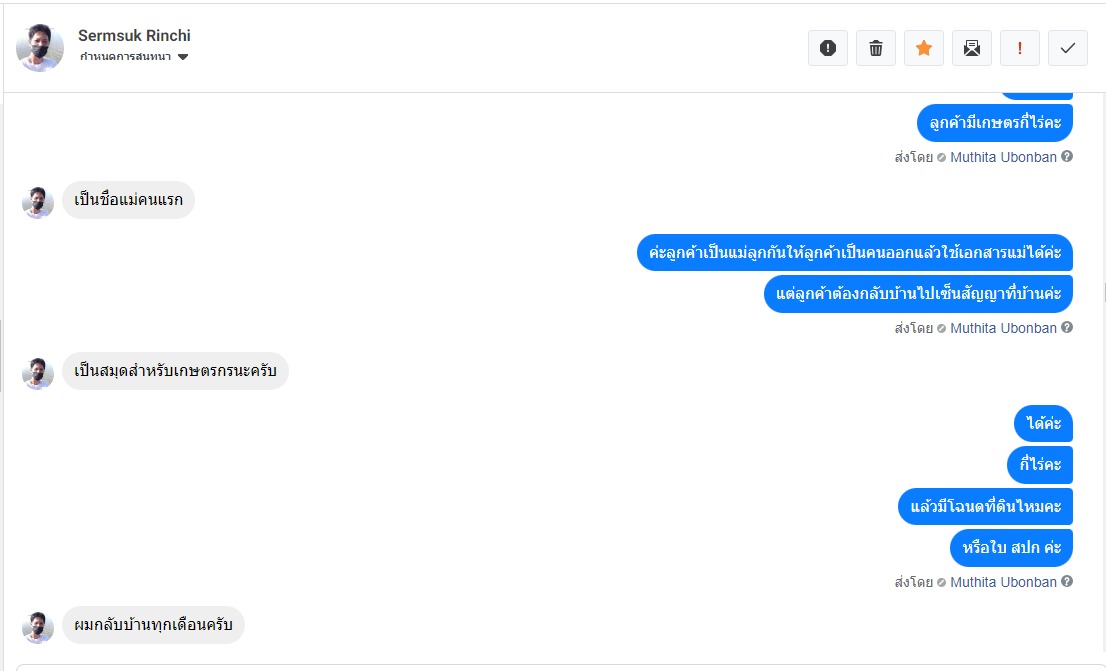Screen dimensions: 1106x671
Task: Mark conversation done with the checkmark
Action: [1068, 48]
